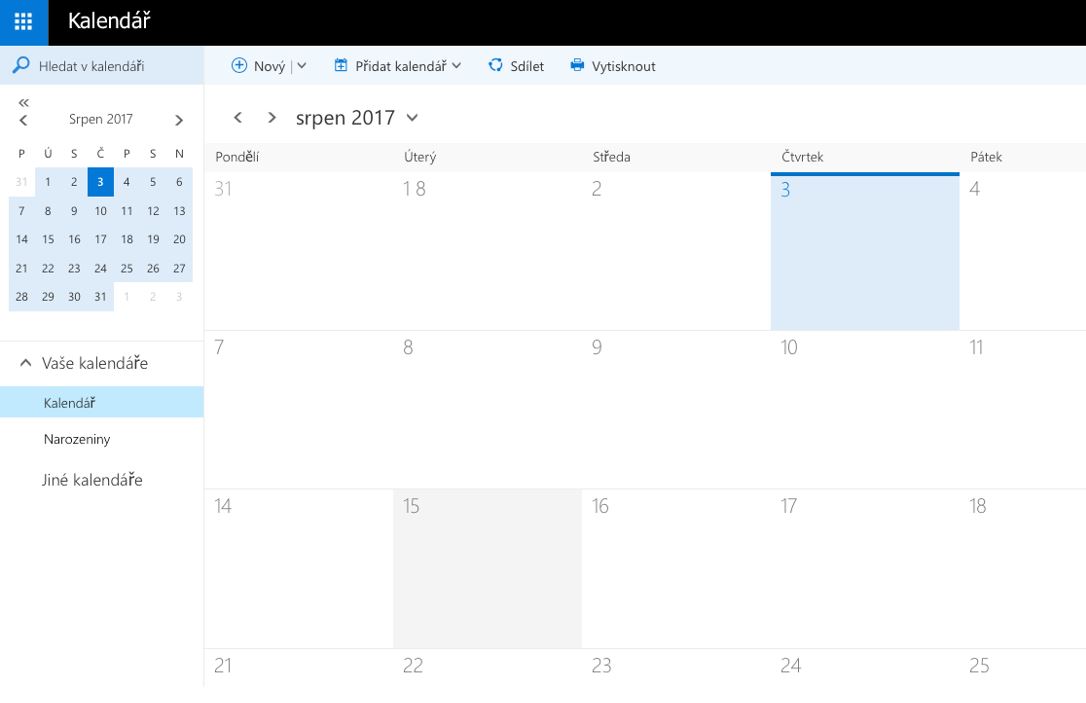Expand the srpen 2017 month picker
Viewport: 1086px width, 703px height.
coord(412,118)
